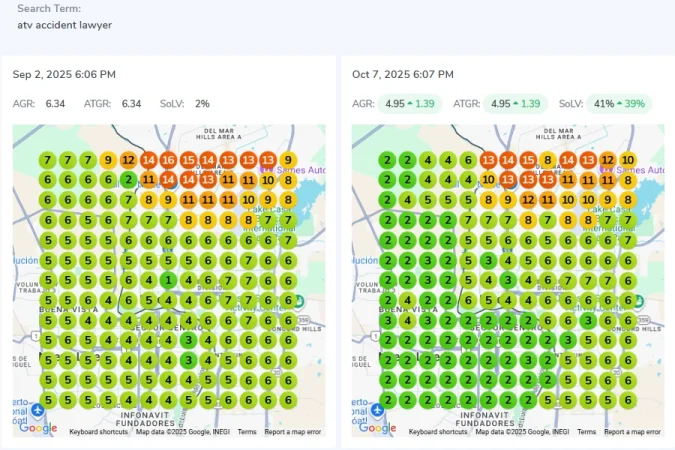Click the ATGR 4.95 change badge
Viewport: 675px width, 450px height.
(x=514, y=104)
